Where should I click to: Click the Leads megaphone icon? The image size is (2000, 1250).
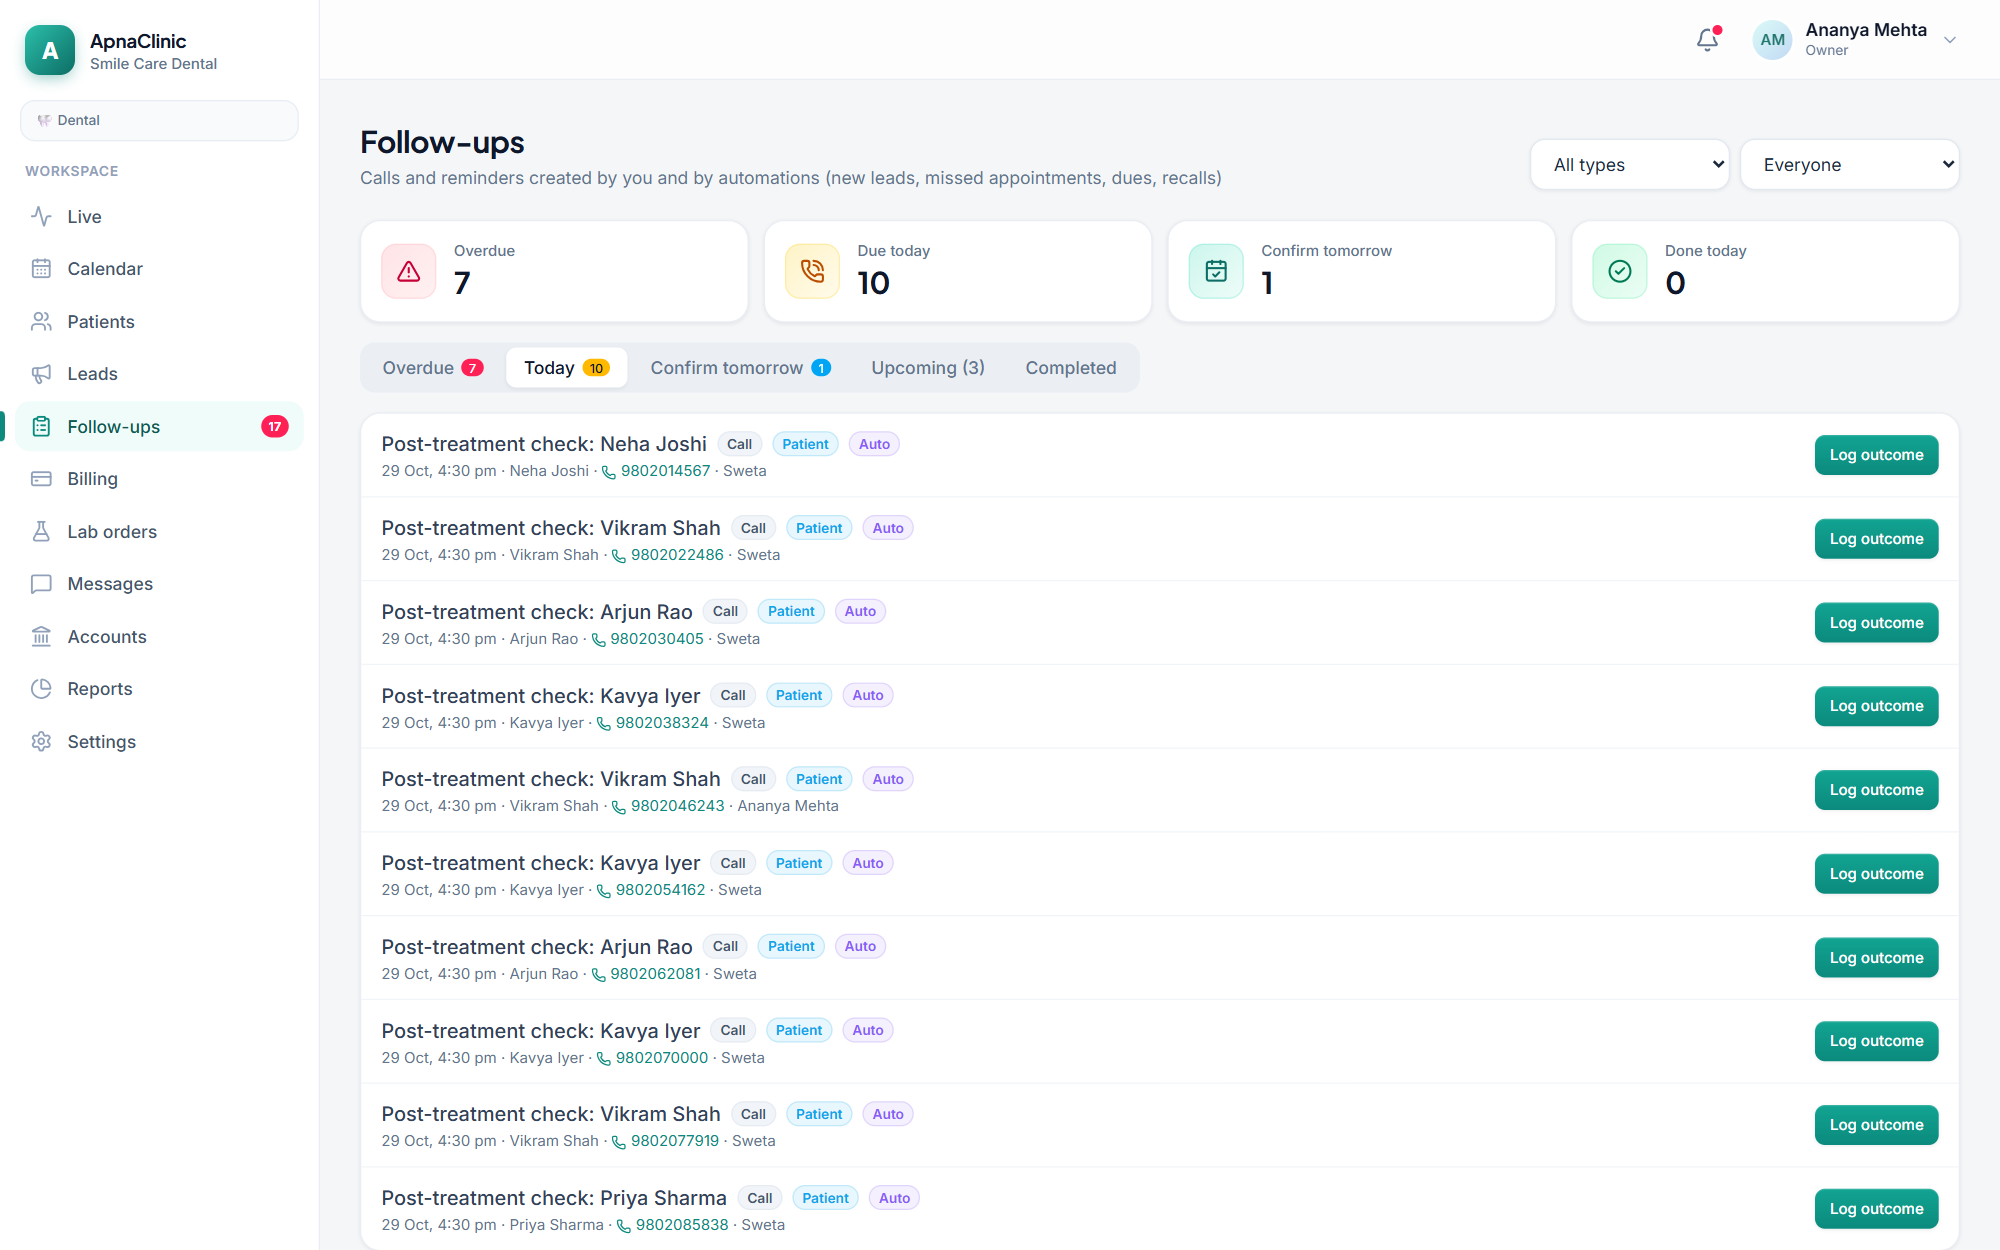click(41, 373)
